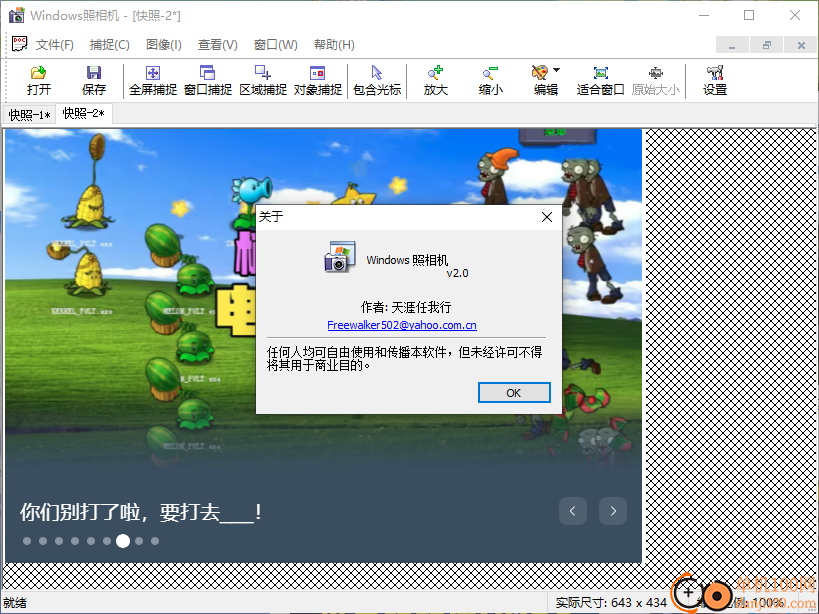The height and width of the screenshot is (614, 819).
Task: Click the last carousel dot in snapshot
Action: click(155, 541)
